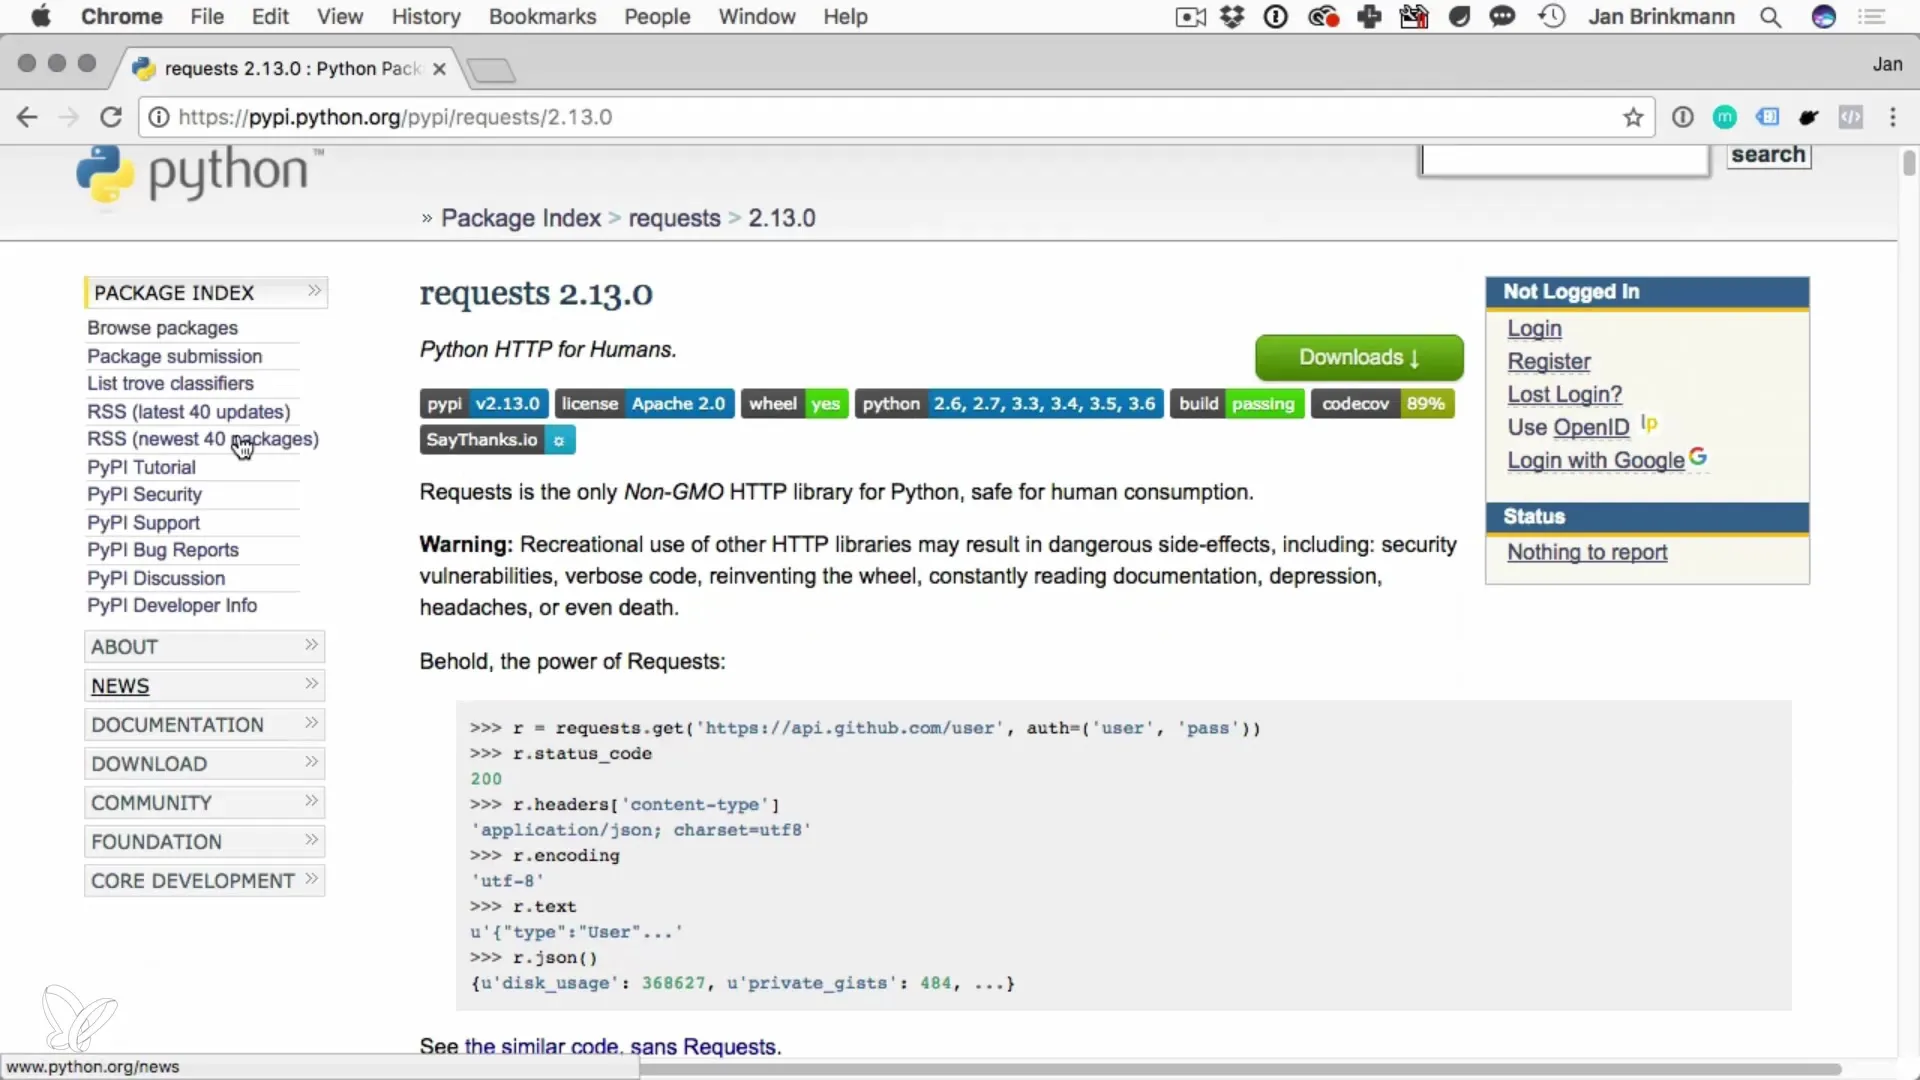Click the browser forward arrow

pyautogui.click(x=68, y=117)
